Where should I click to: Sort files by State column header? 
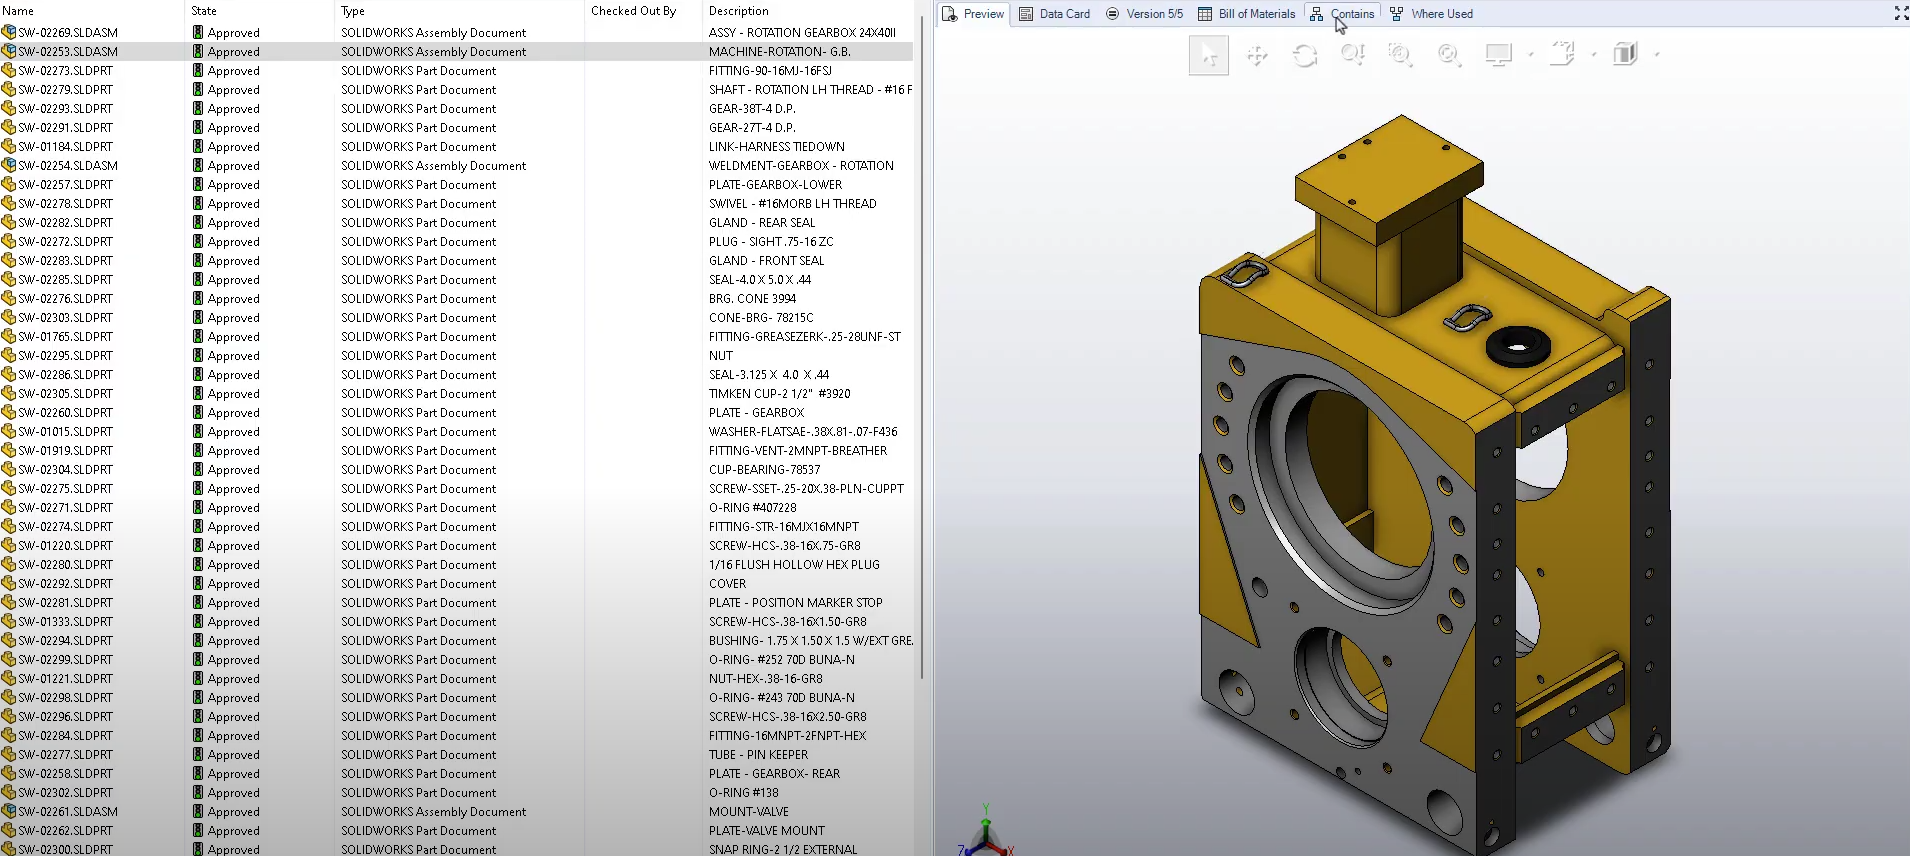point(204,11)
